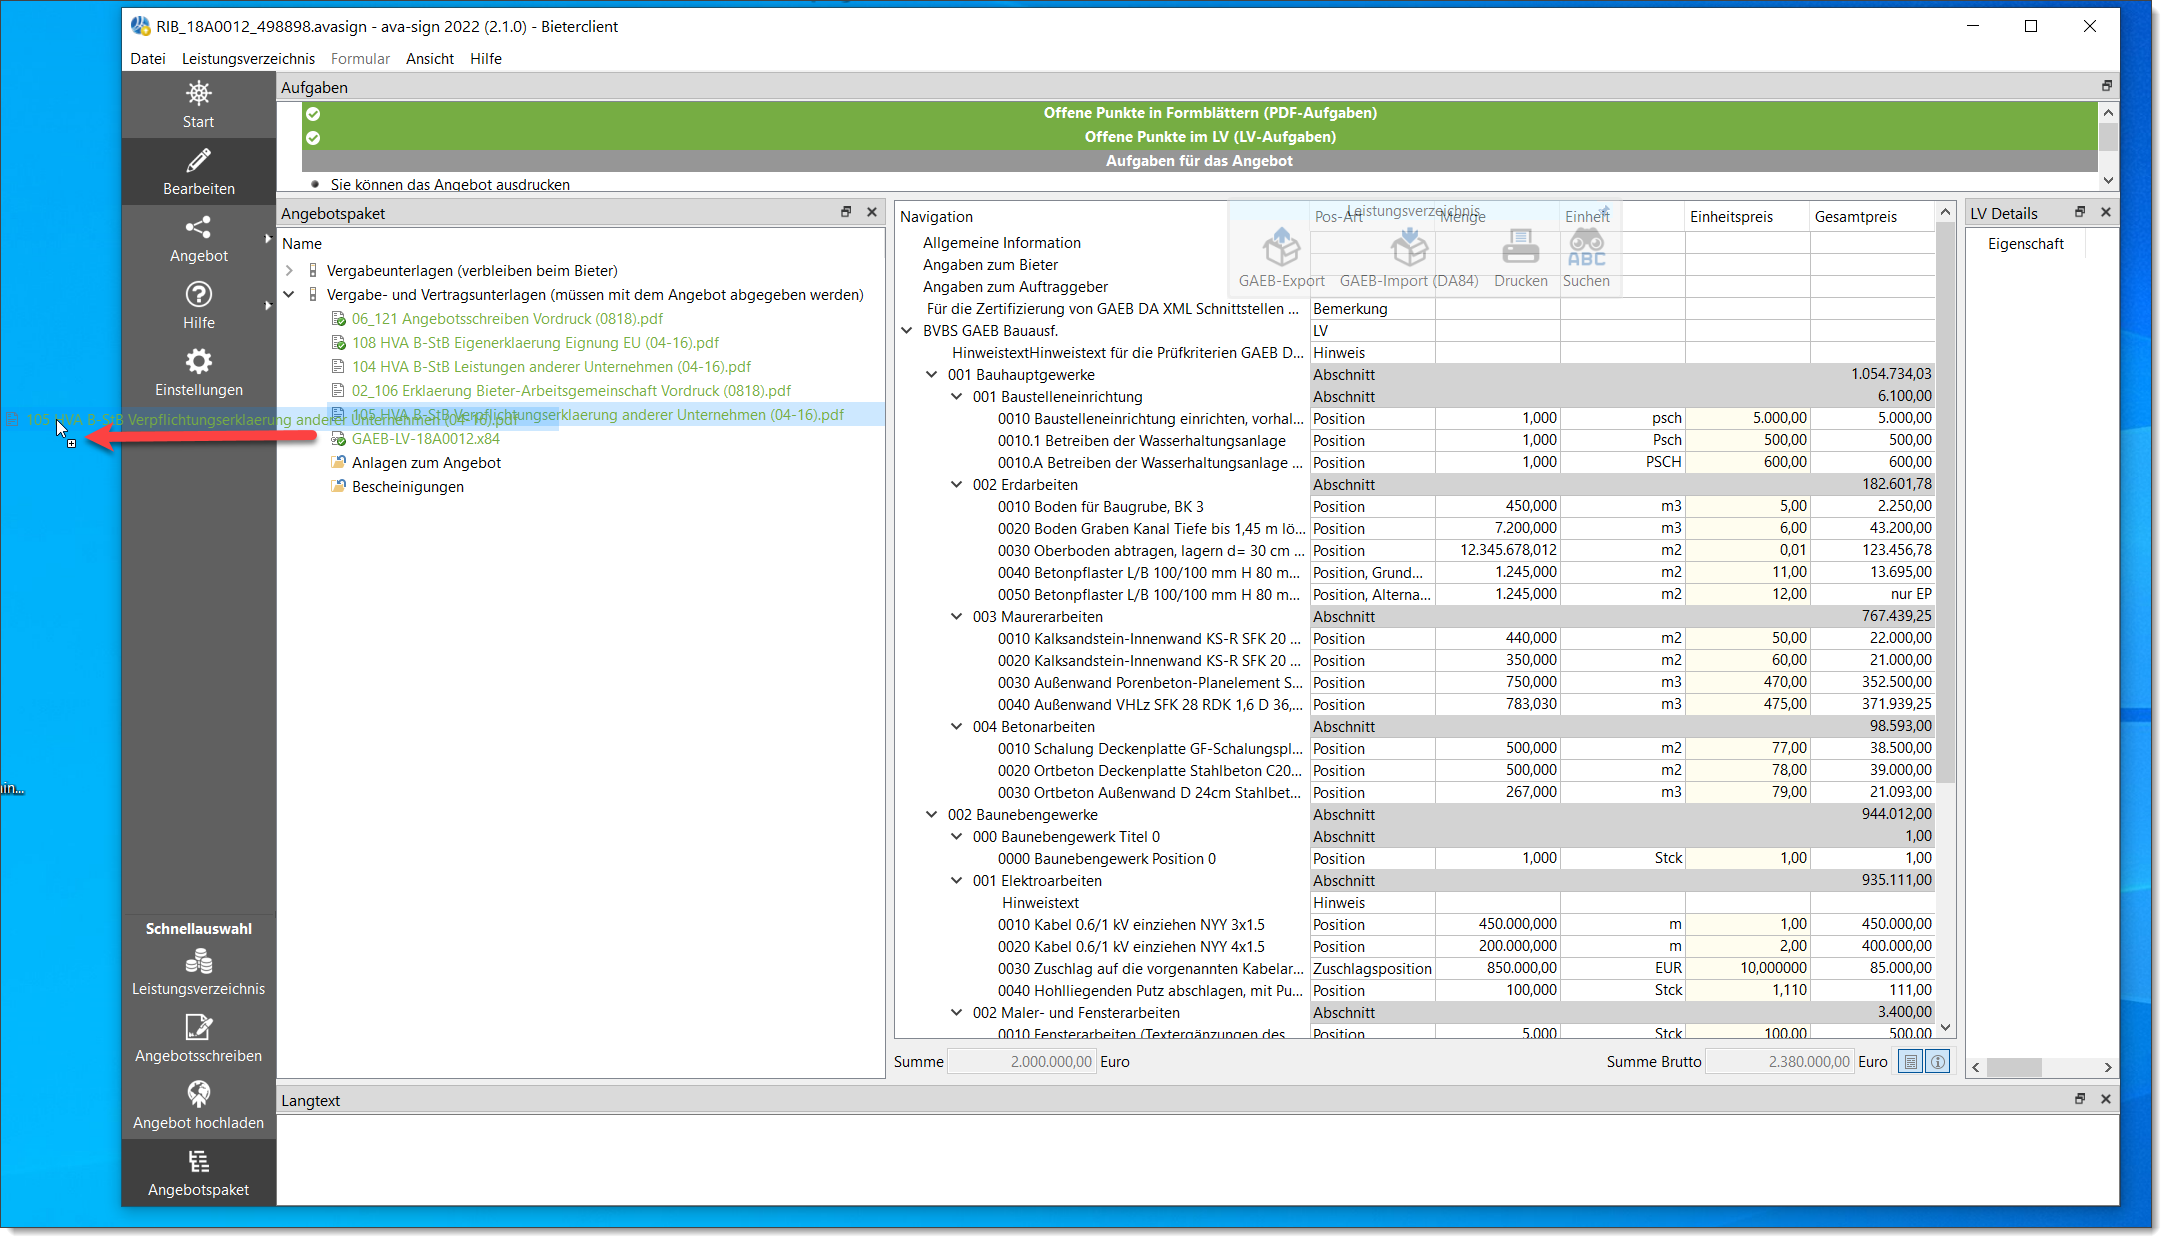Click the Drucken printer icon

(1520, 247)
